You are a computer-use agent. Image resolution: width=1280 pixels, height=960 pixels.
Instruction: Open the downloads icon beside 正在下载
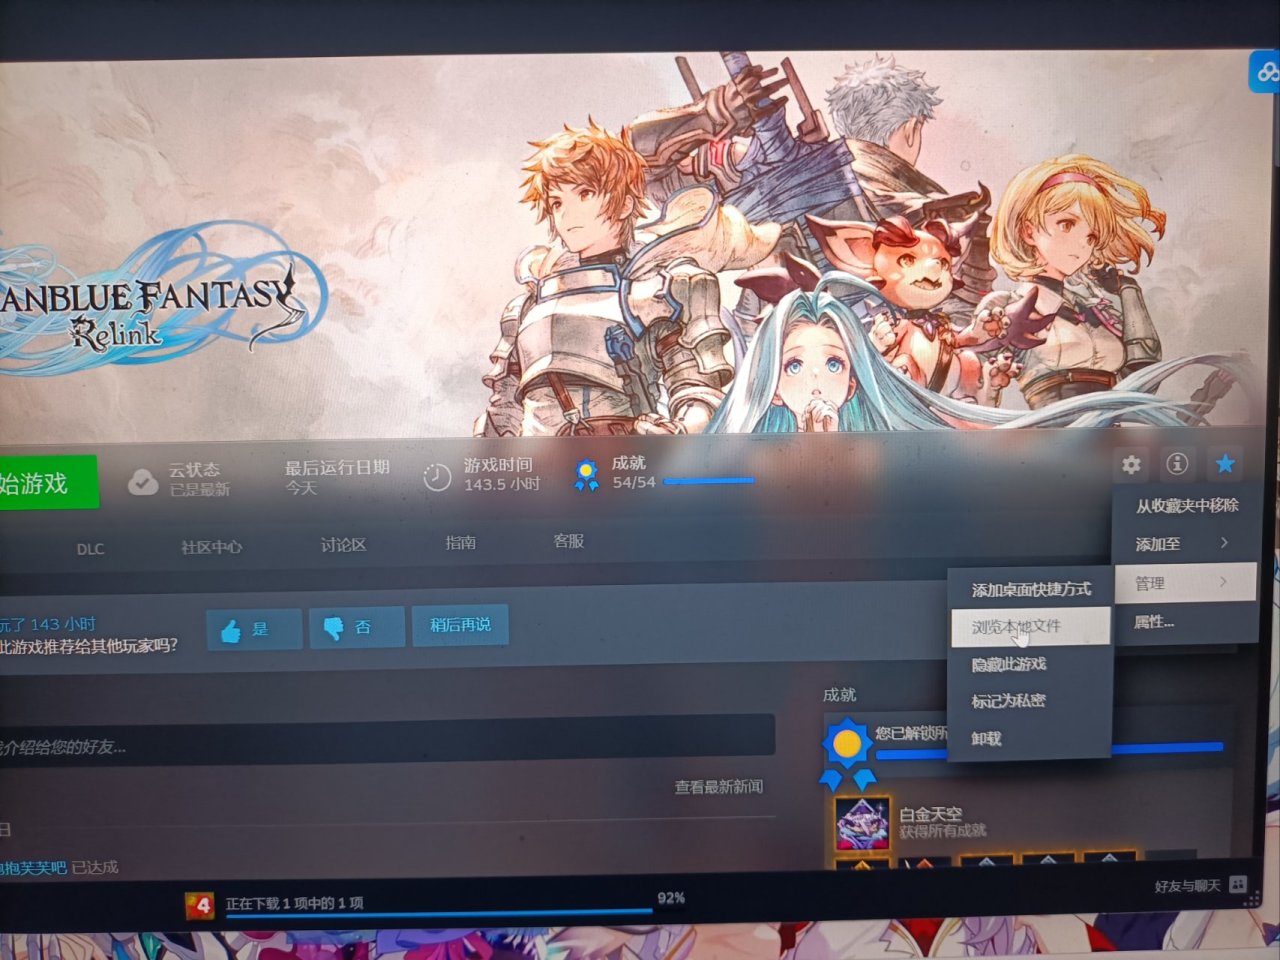tap(199, 905)
